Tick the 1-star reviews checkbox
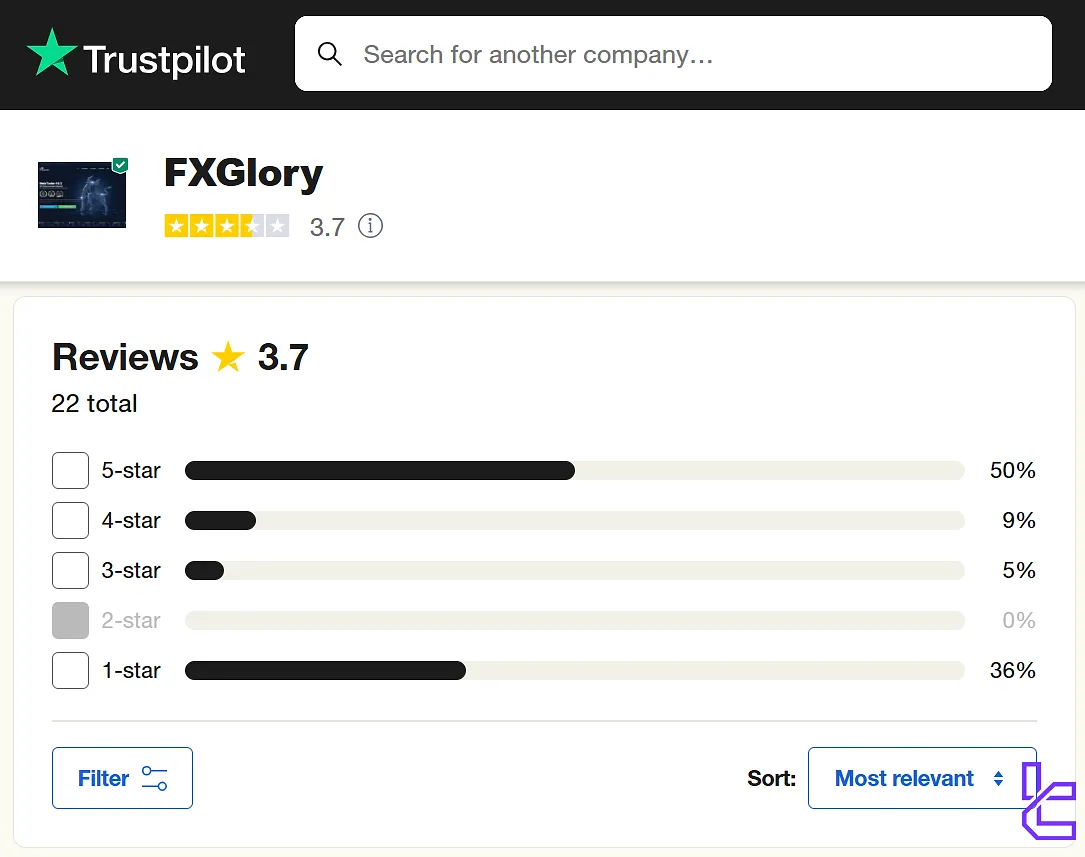 70,670
